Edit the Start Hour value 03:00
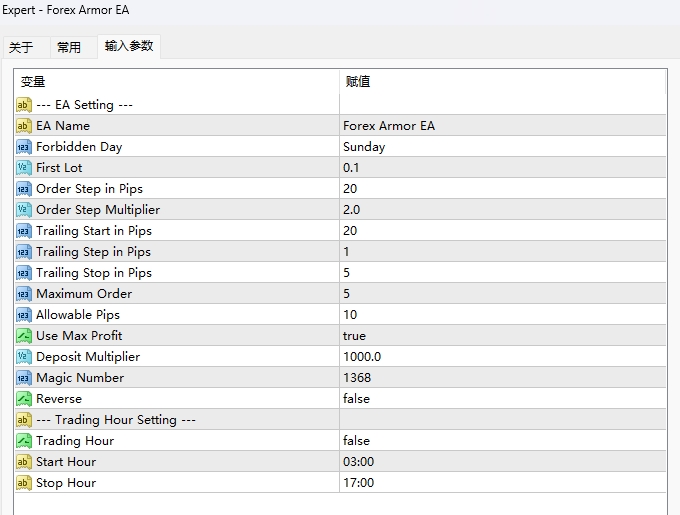The image size is (680, 515). (x=503, y=462)
